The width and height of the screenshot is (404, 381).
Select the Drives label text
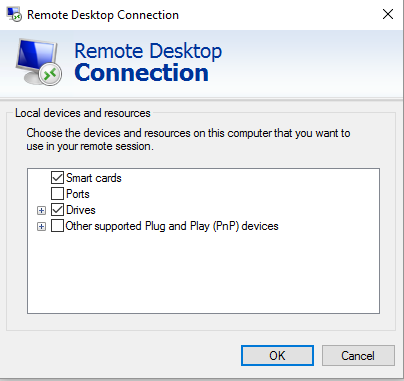pos(81,210)
